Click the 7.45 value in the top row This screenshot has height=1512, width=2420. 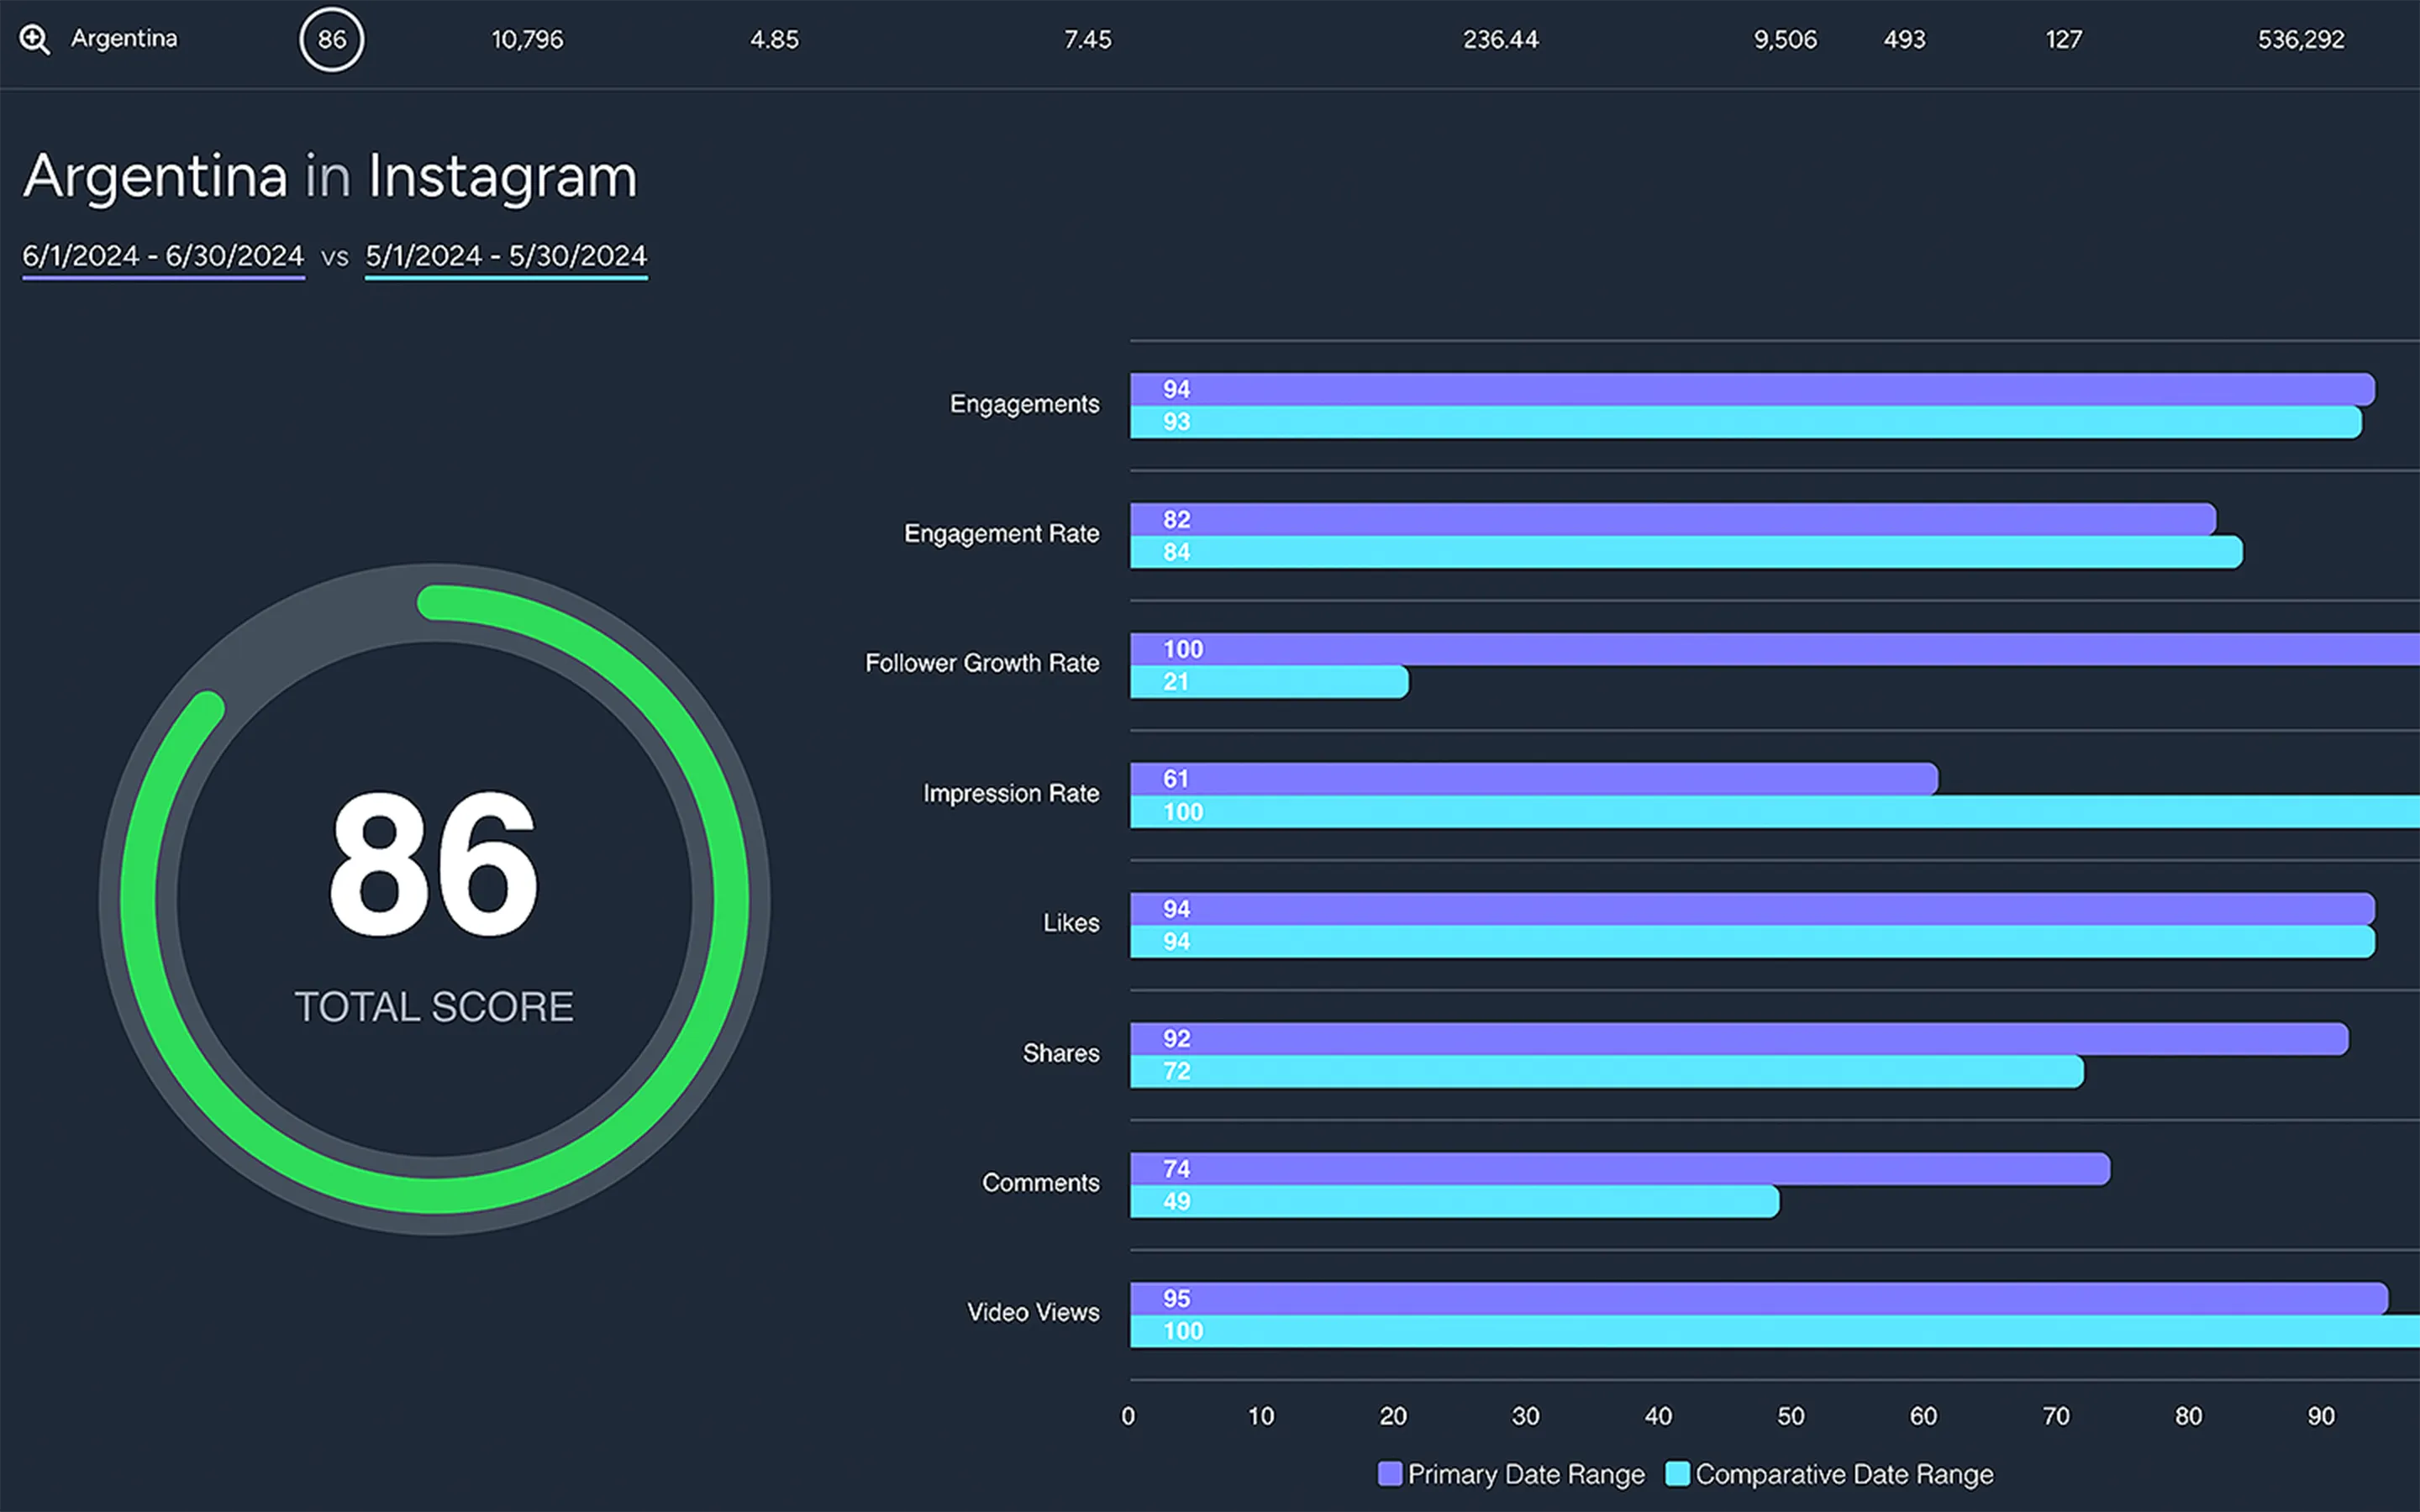[1087, 40]
